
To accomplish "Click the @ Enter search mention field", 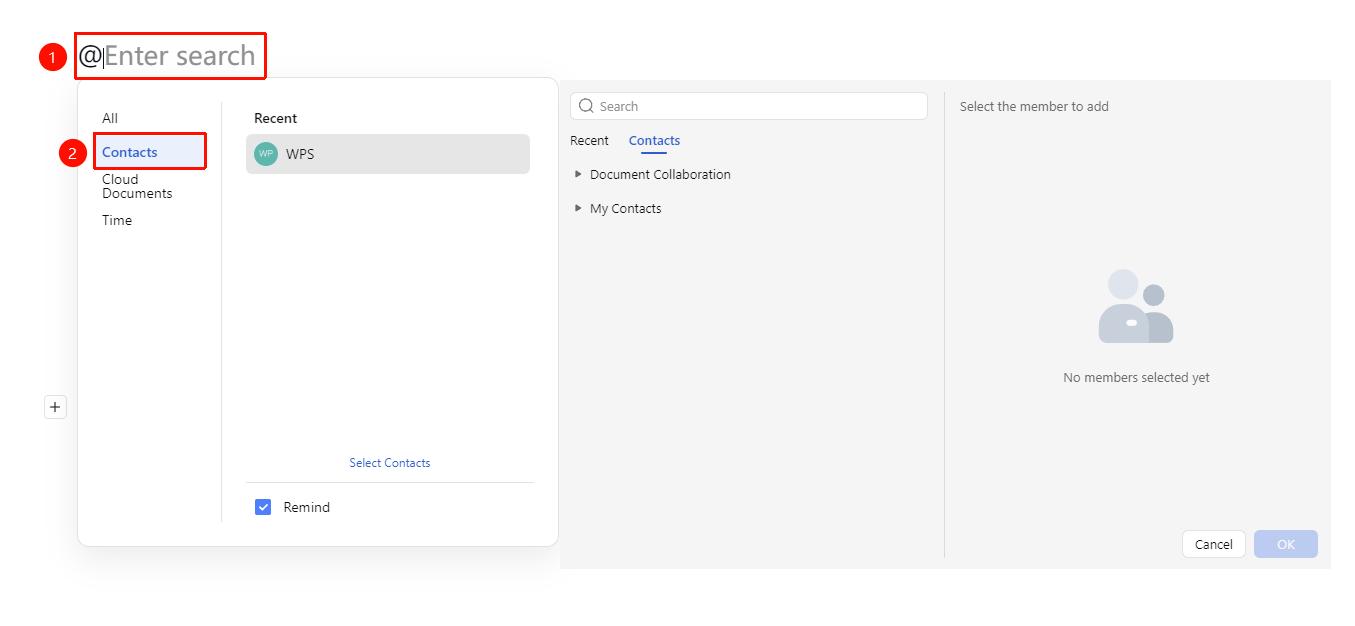I will [170, 56].
